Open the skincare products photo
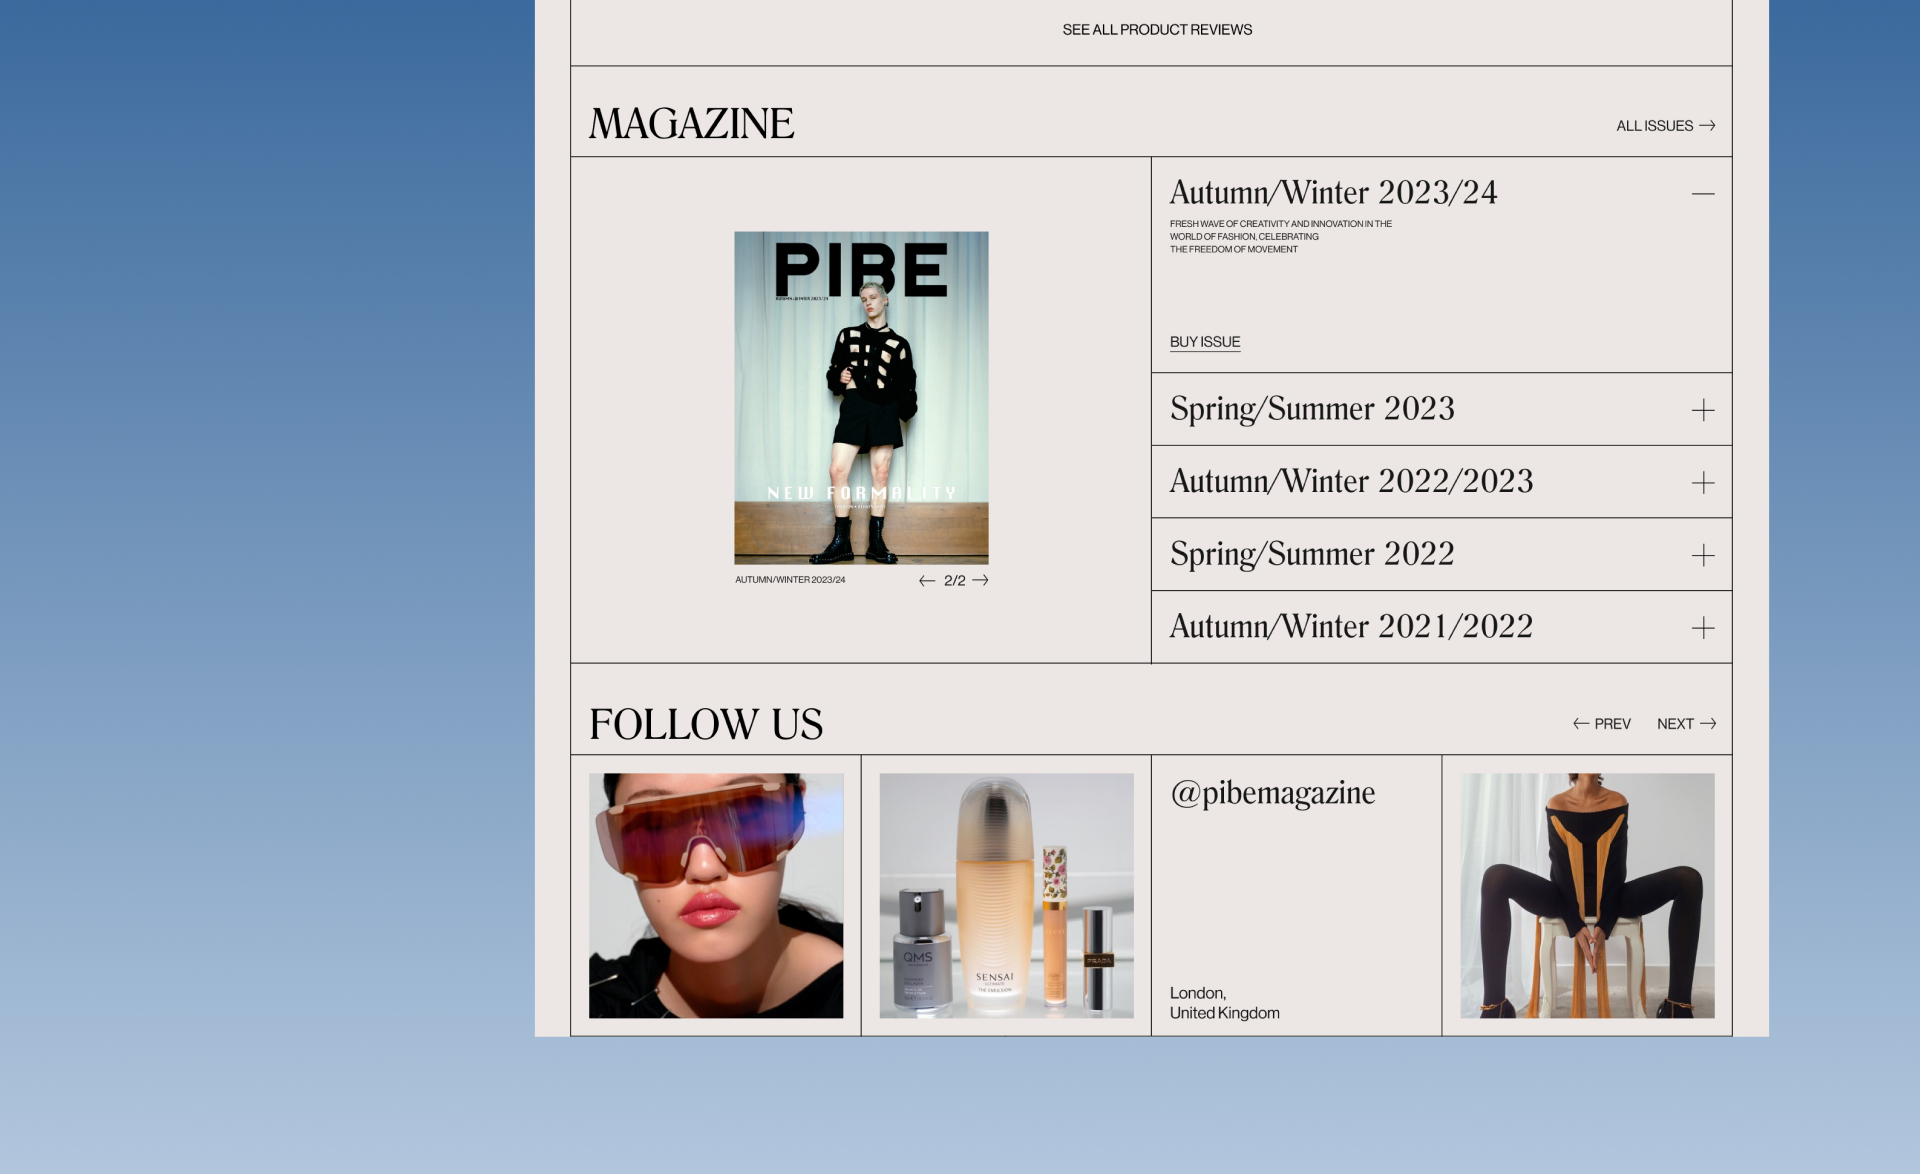This screenshot has height=1174, width=1920. 1006,895
